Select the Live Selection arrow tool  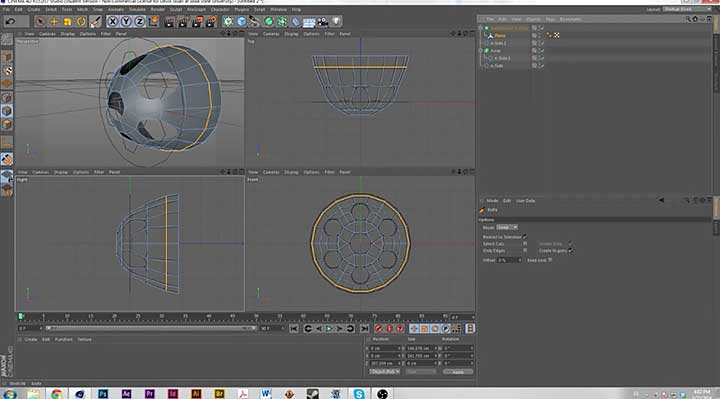[40, 21]
